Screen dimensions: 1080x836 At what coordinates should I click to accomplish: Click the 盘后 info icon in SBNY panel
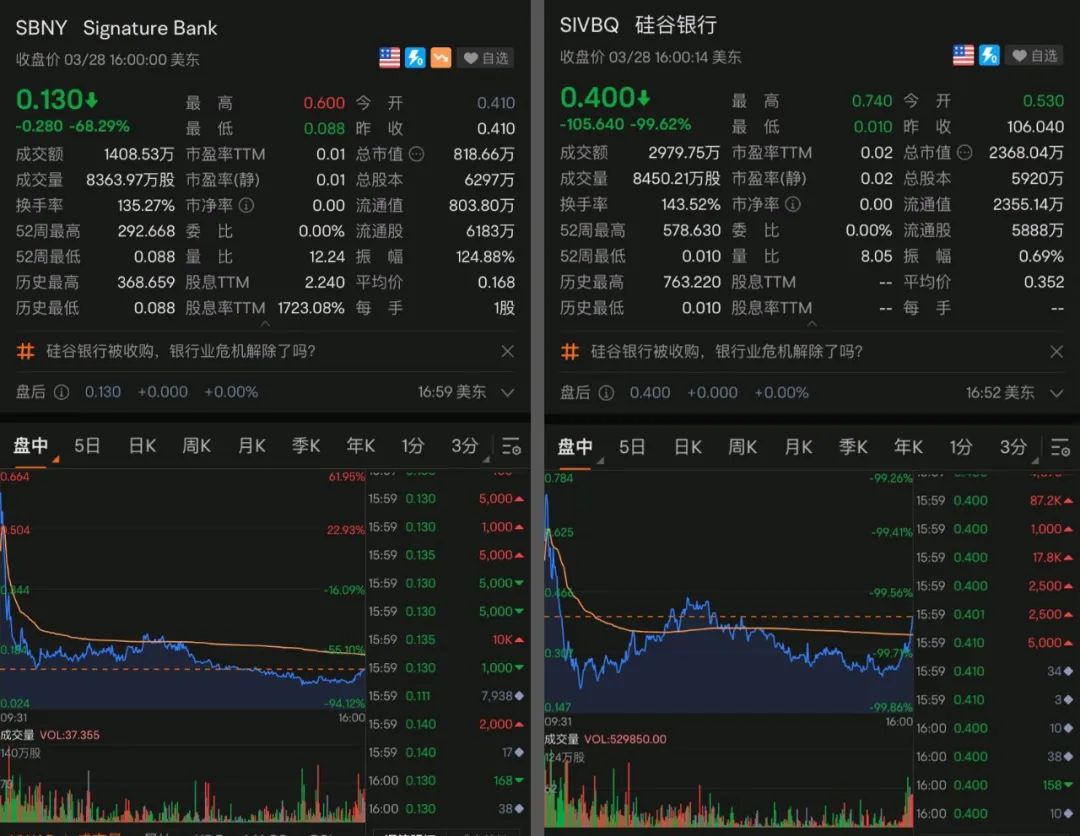point(61,392)
